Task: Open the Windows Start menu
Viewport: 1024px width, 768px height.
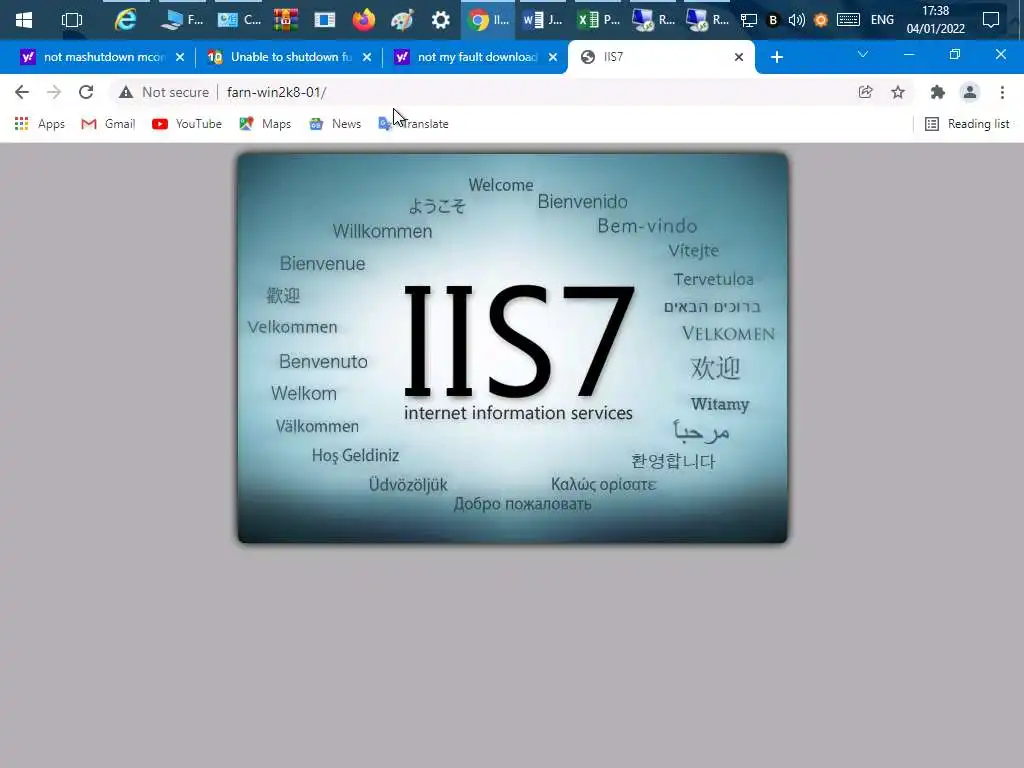Action: (x=24, y=20)
